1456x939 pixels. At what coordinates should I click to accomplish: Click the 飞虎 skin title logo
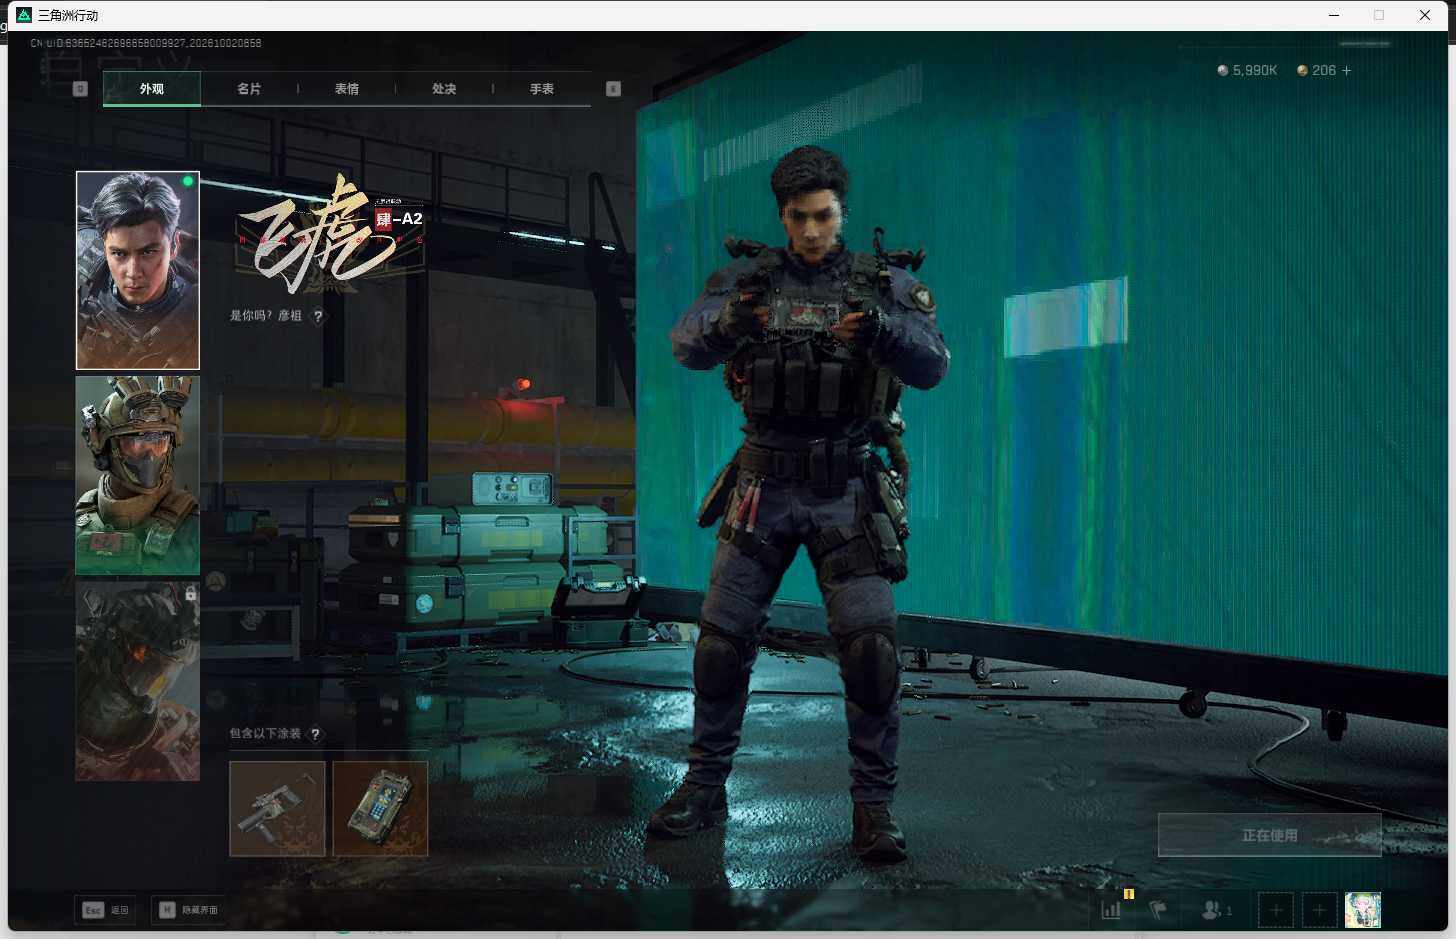[330, 236]
